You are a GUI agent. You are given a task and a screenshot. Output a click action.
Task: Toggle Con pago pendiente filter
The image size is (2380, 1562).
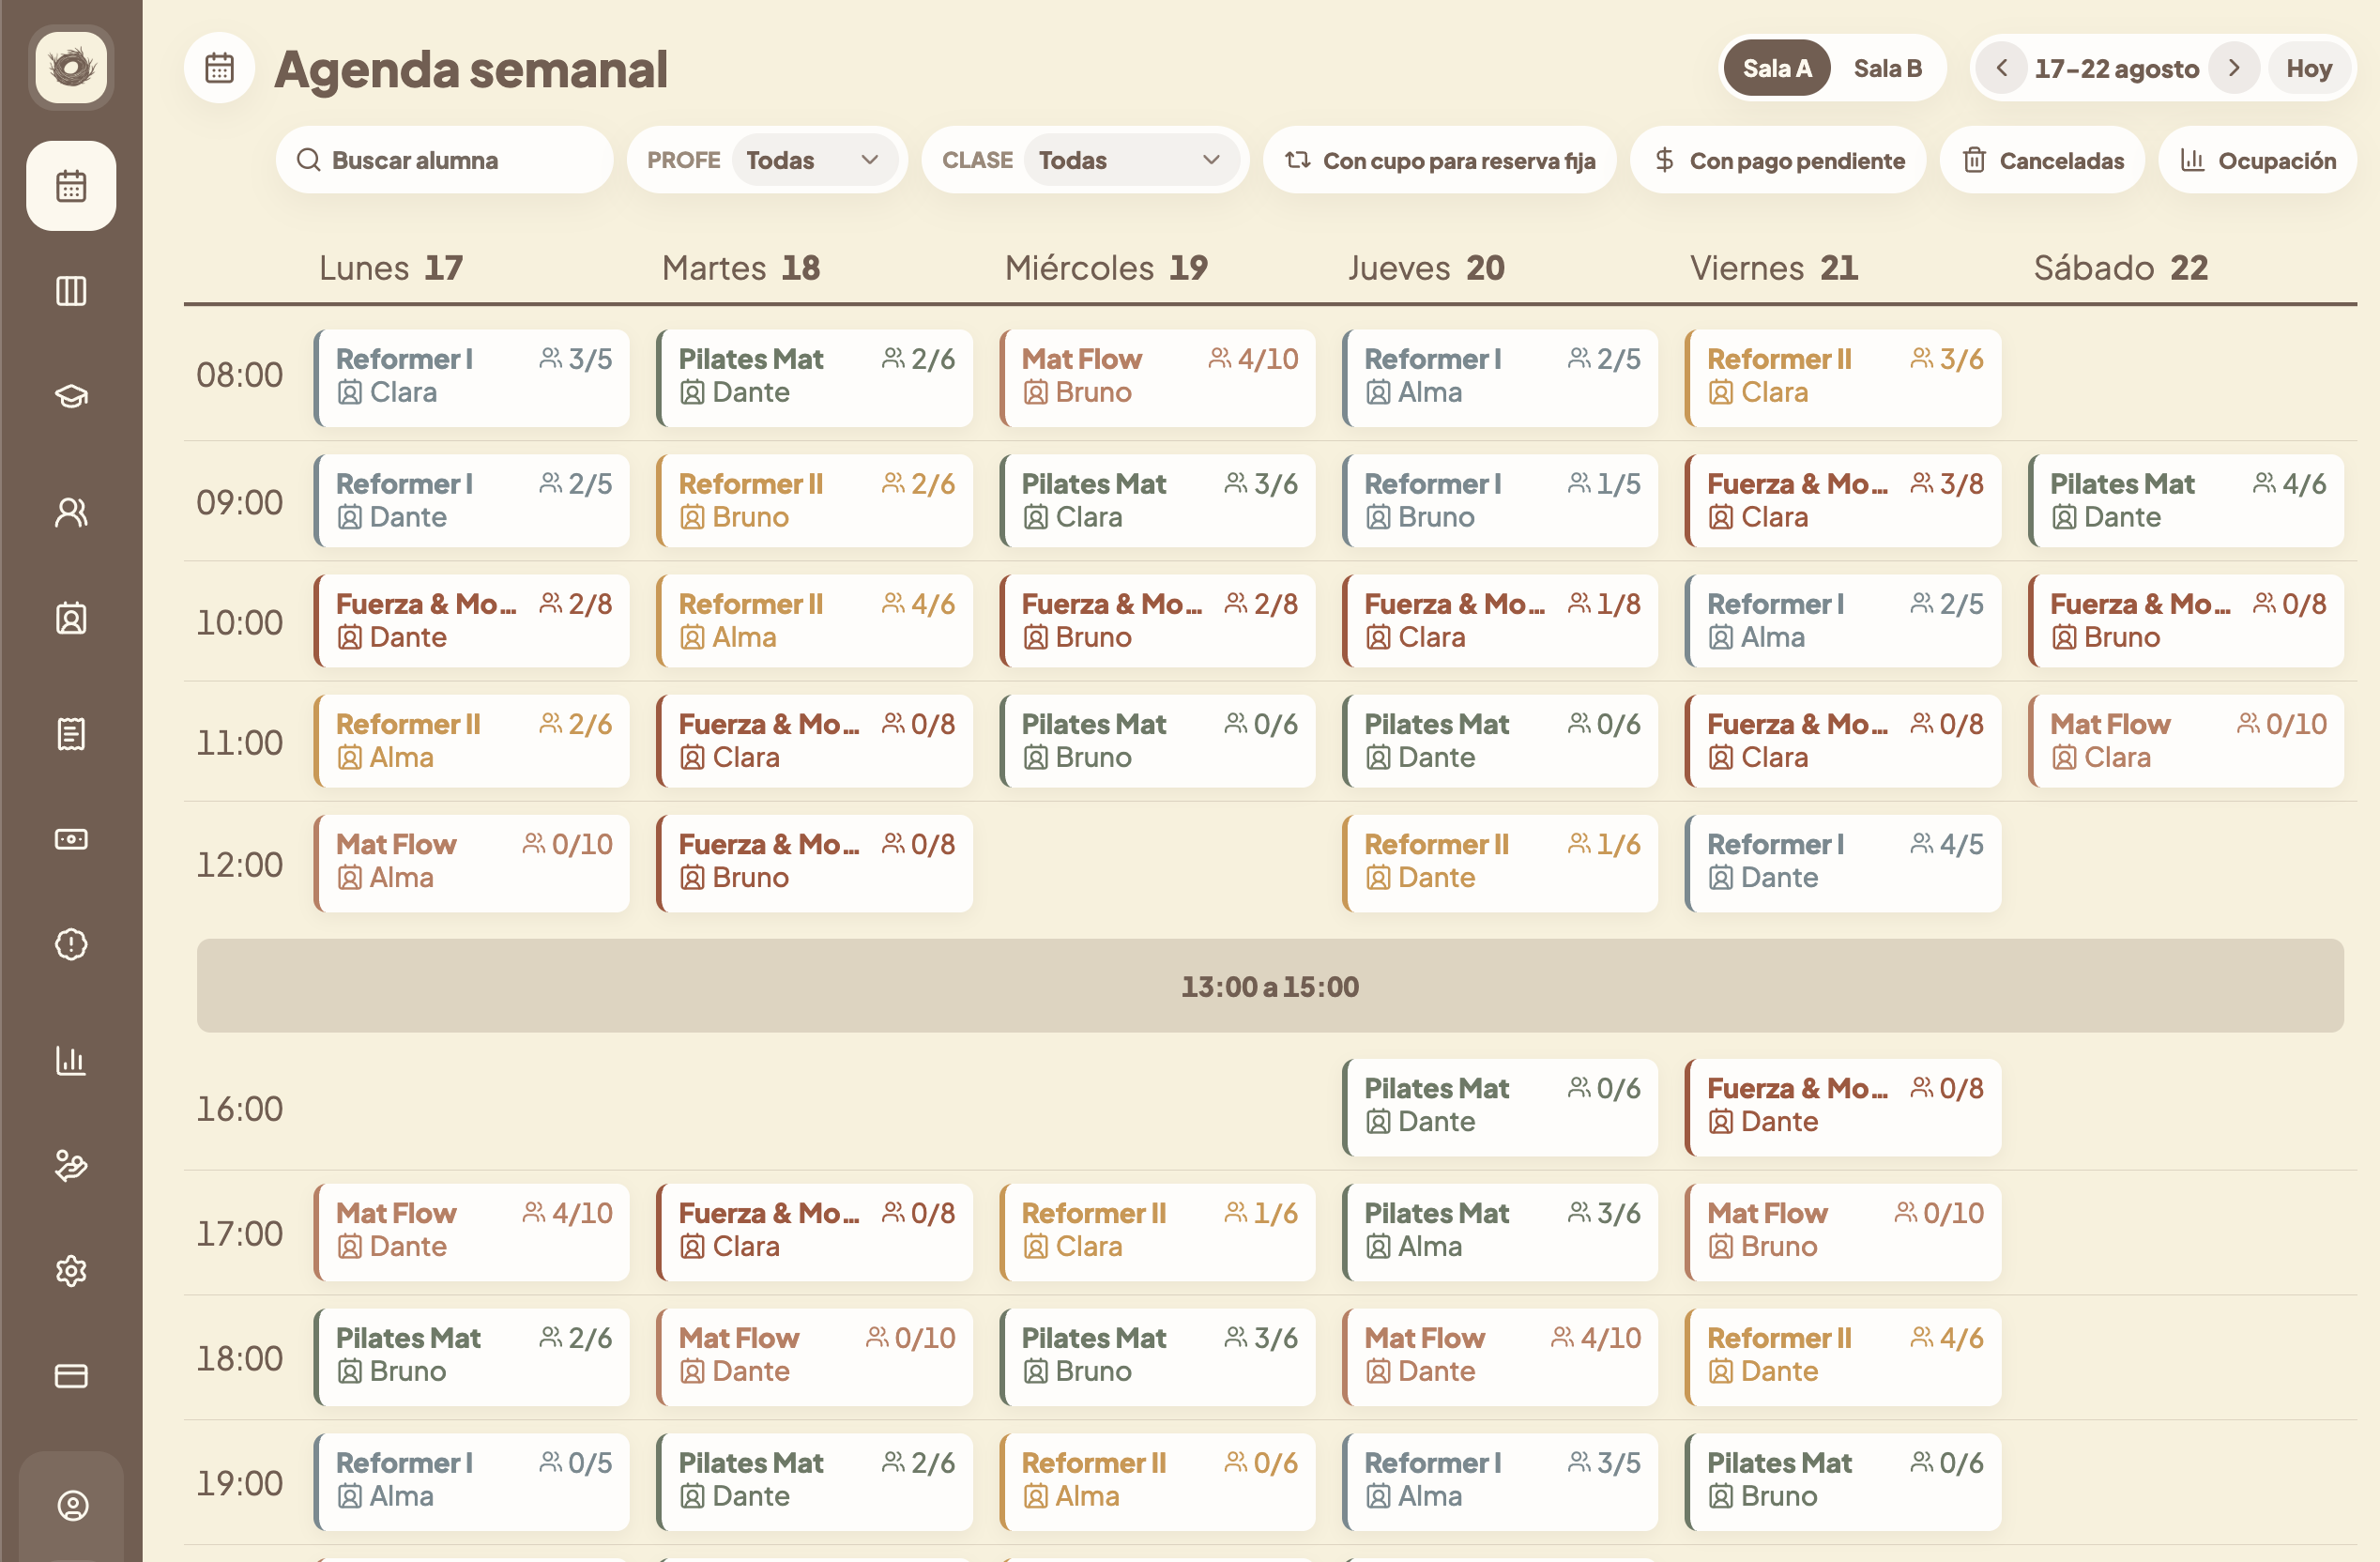pos(1778,160)
